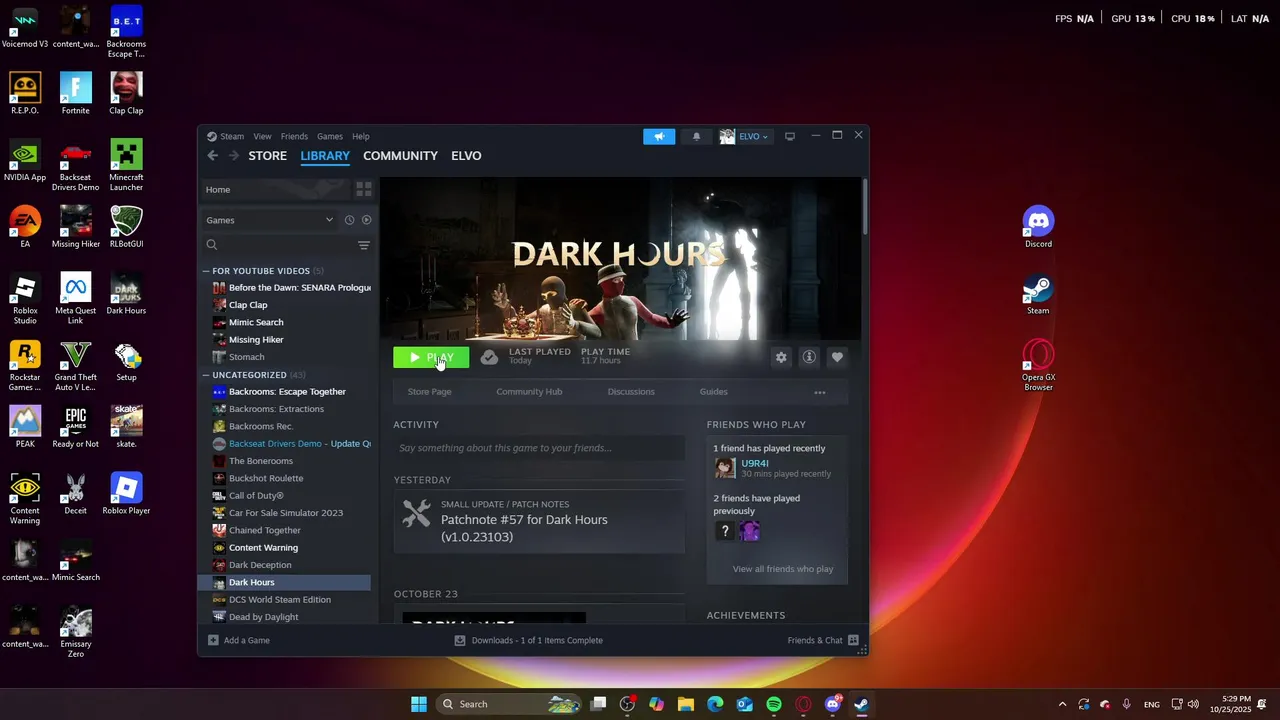1280x720 pixels.
Task: Open the Friends menu
Action: tap(294, 136)
